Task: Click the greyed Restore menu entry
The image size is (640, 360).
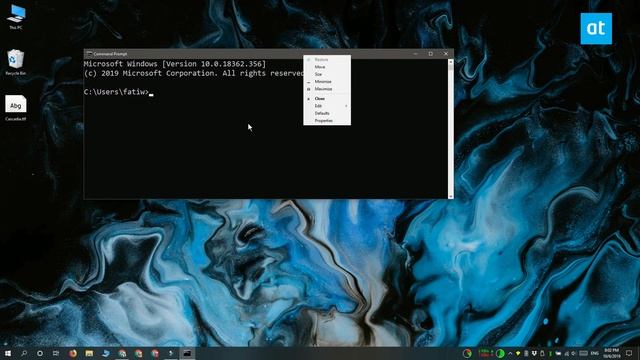Action: 327,59
